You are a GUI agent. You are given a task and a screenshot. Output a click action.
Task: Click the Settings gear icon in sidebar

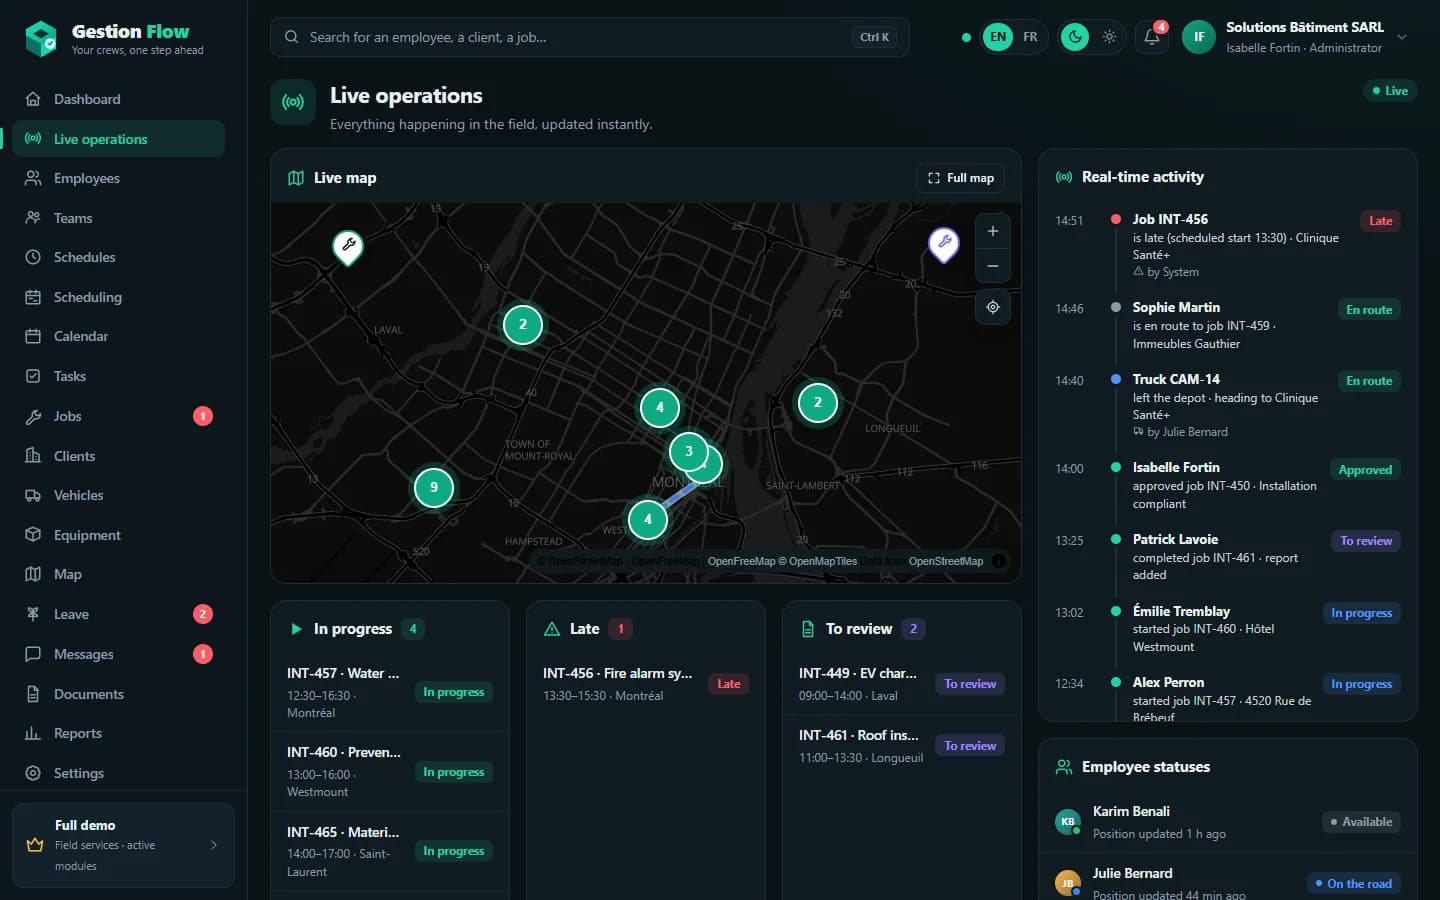pos(33,773)
